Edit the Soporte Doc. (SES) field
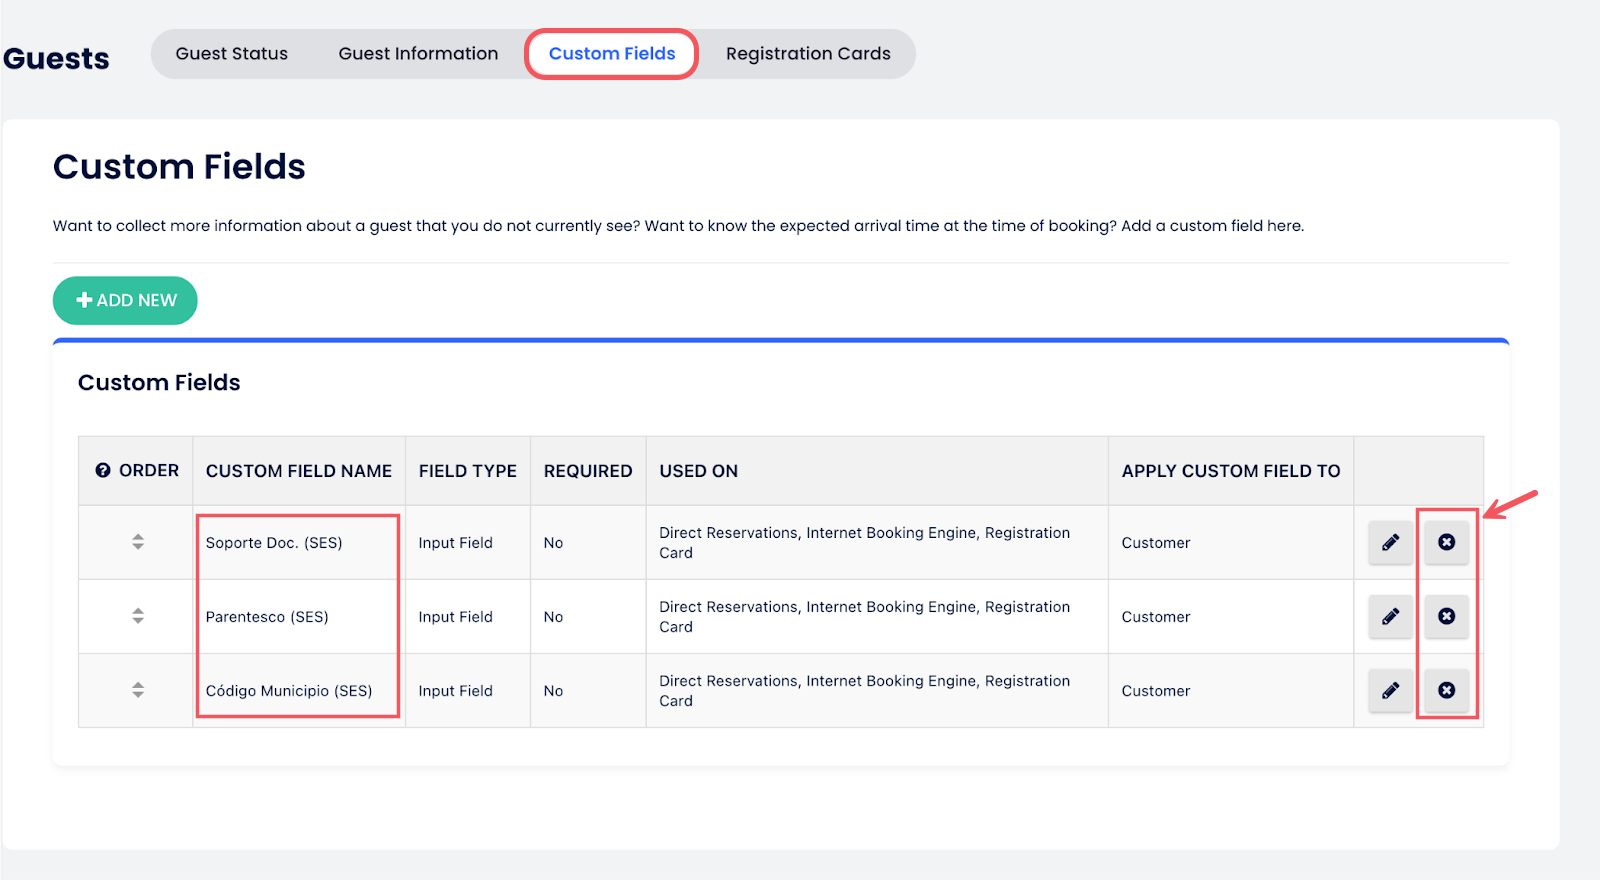Viewport: 1600px width, 880px height. (1390, 542)
